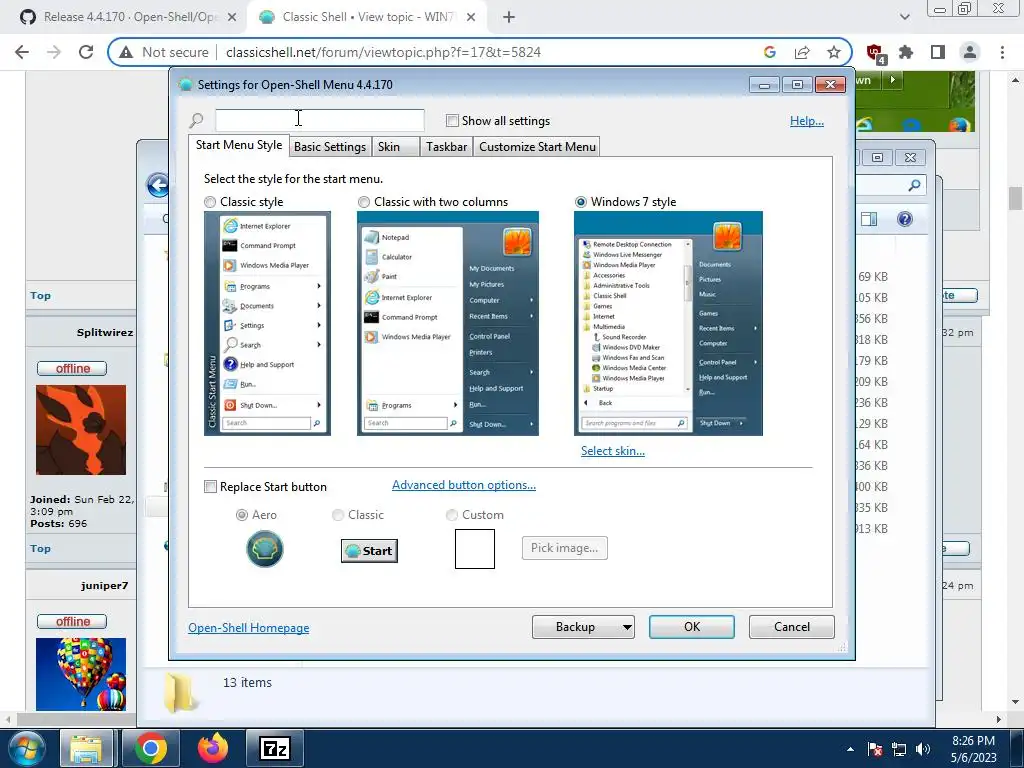1024x768 pixels.
Task: Click the Chrome taskbar icon
Action: 151,748
